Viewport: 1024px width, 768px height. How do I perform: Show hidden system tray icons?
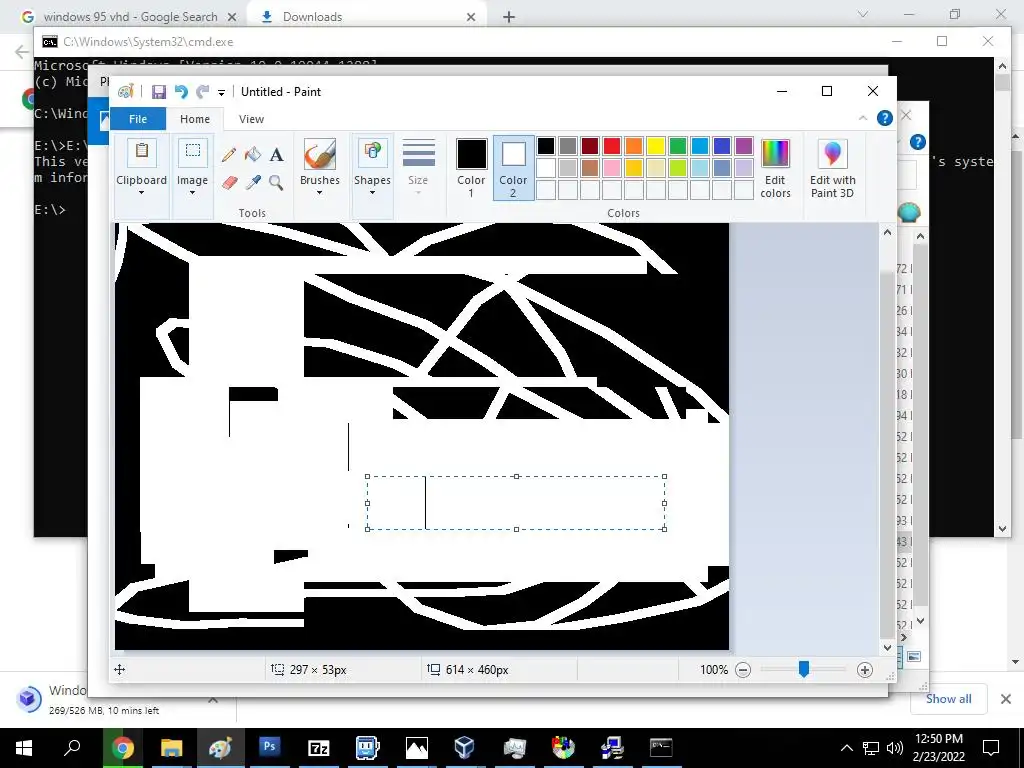846,748
